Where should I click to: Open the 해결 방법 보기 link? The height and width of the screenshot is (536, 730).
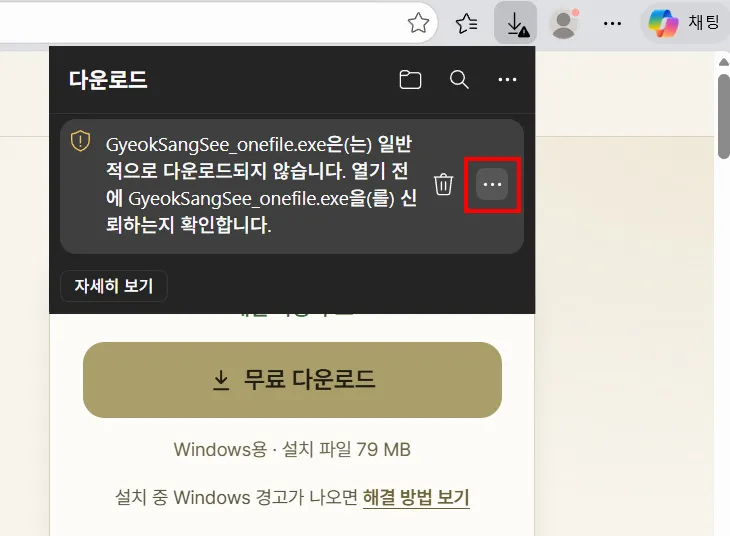(416, 497)
